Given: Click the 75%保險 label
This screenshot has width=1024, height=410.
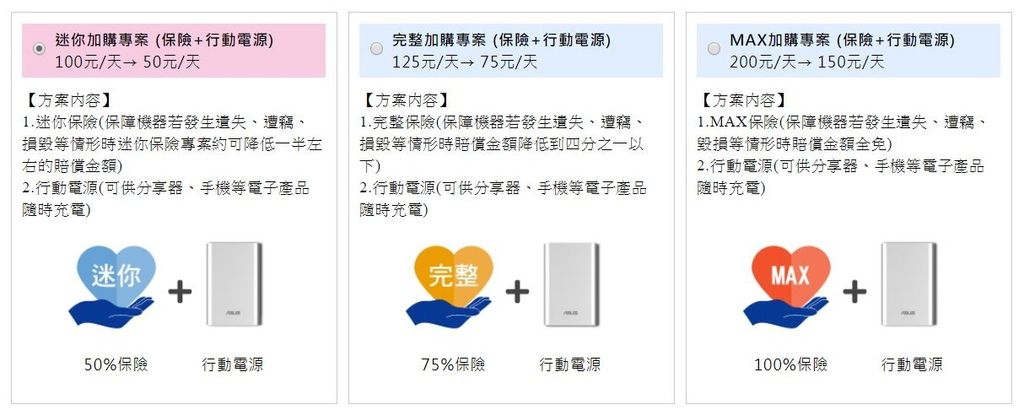Looking at the screenshot, I should 453,364.
